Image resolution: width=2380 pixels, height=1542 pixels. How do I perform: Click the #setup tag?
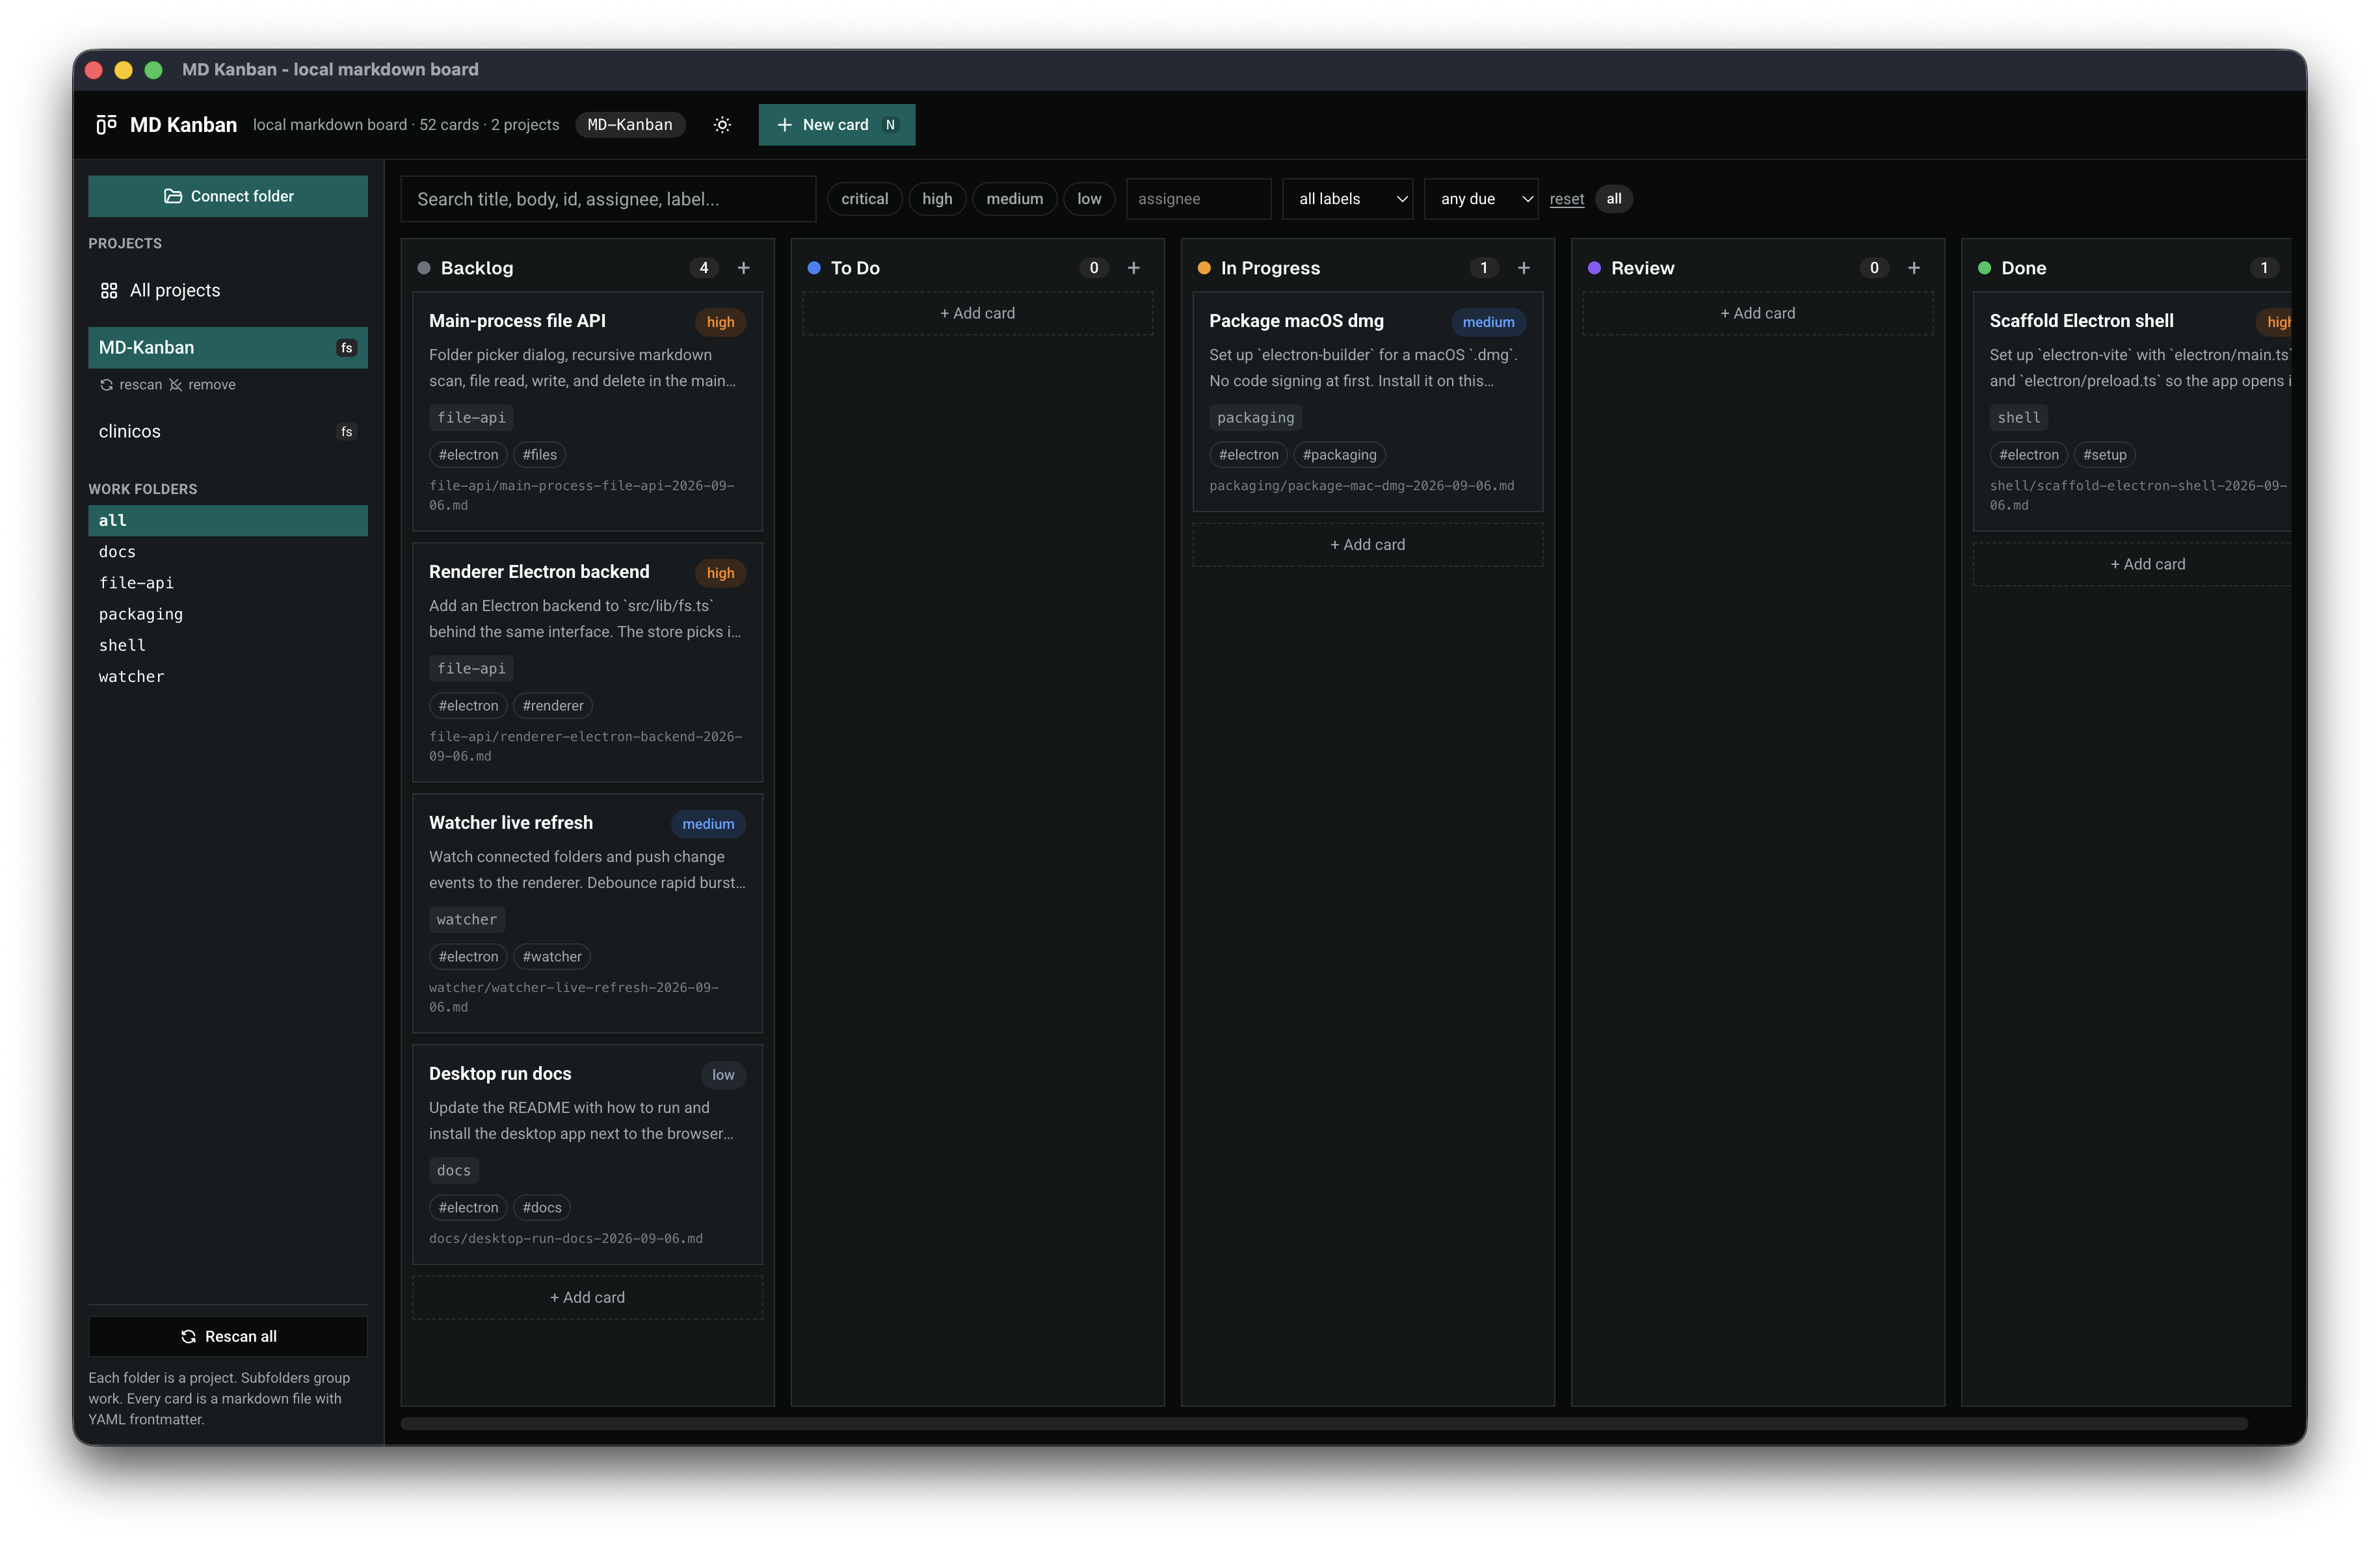click(2104, 455)
